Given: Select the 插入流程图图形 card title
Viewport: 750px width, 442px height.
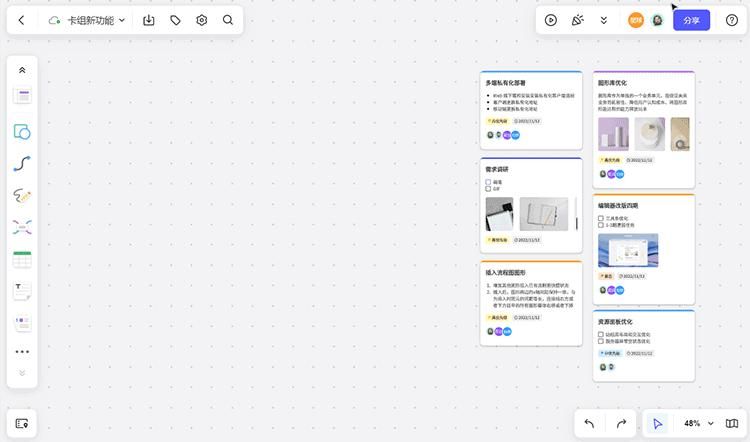Looking at the screenshot, I should coord(506,273).
